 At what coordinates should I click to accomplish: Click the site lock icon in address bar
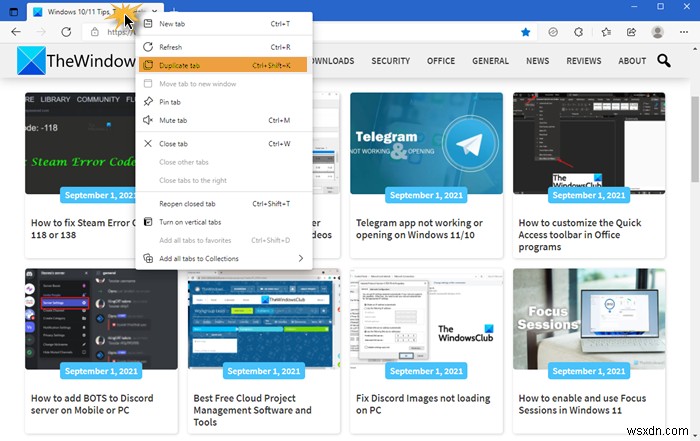click(x=95, y=32)
